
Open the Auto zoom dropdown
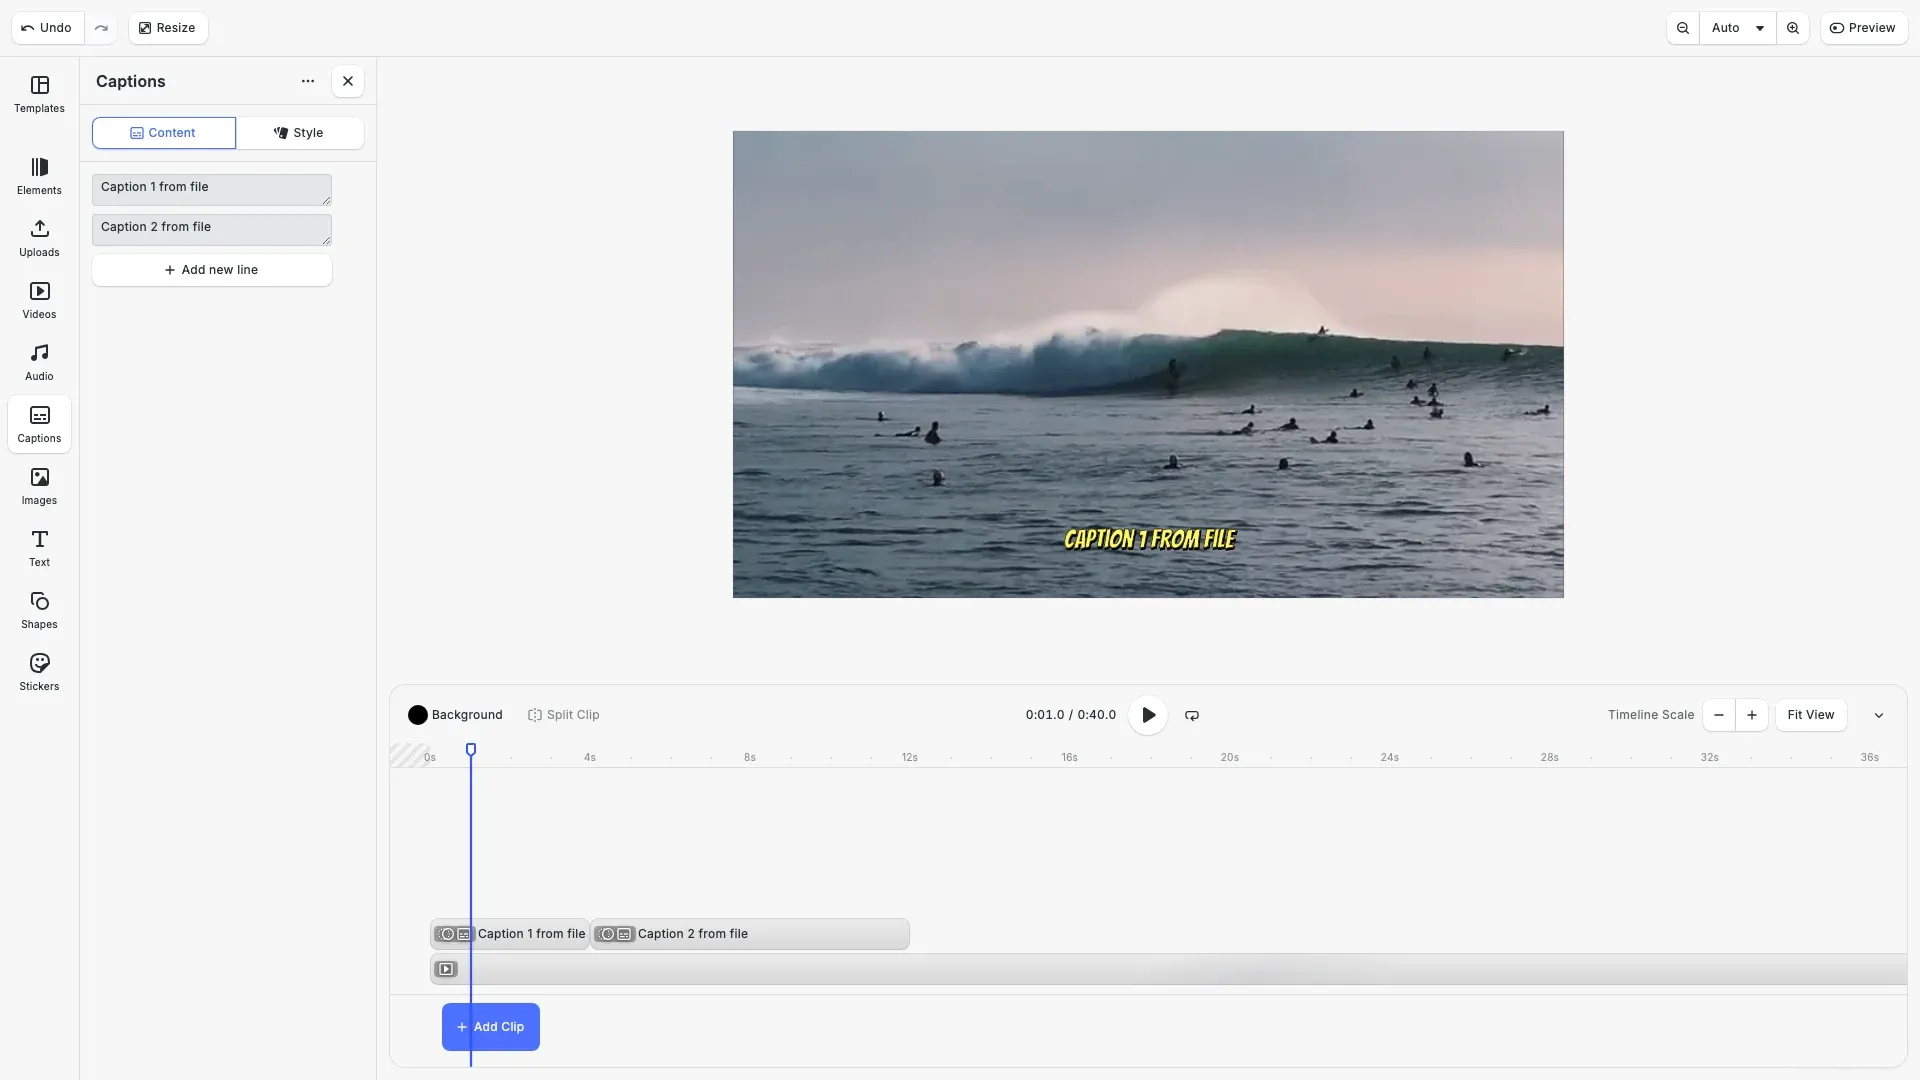[x=1738, y=27]
